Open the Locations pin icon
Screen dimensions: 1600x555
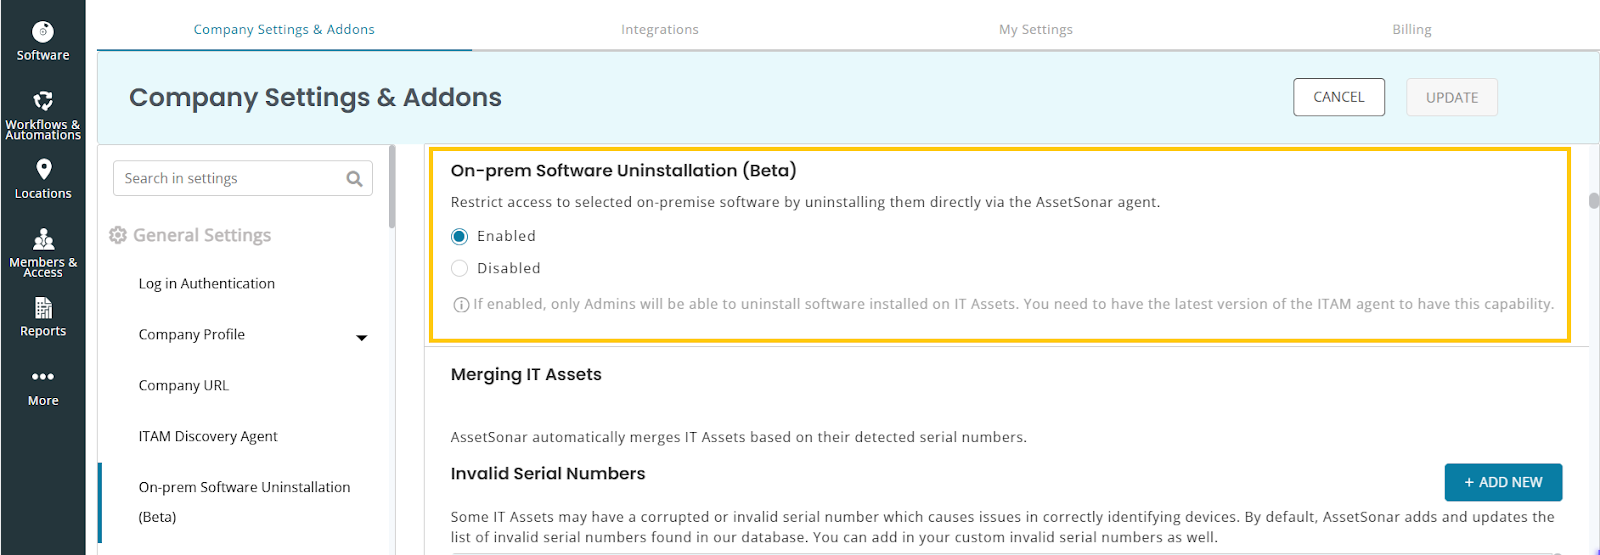[x=43, y=169]
